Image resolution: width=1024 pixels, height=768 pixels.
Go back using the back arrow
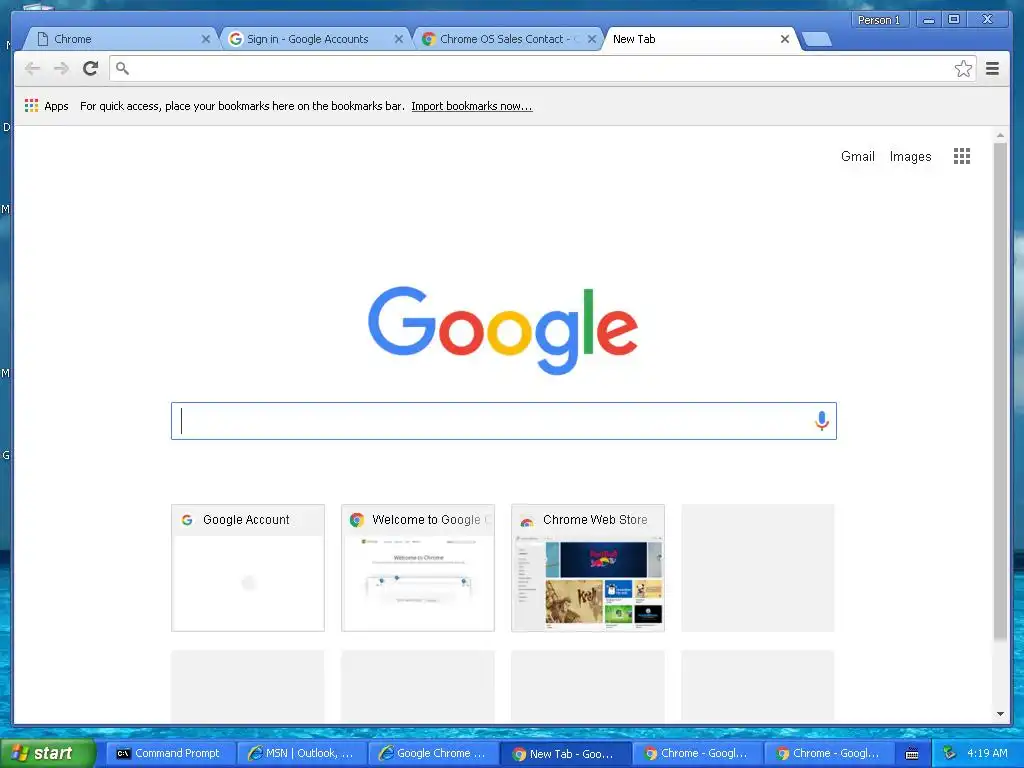coord(33,69)
